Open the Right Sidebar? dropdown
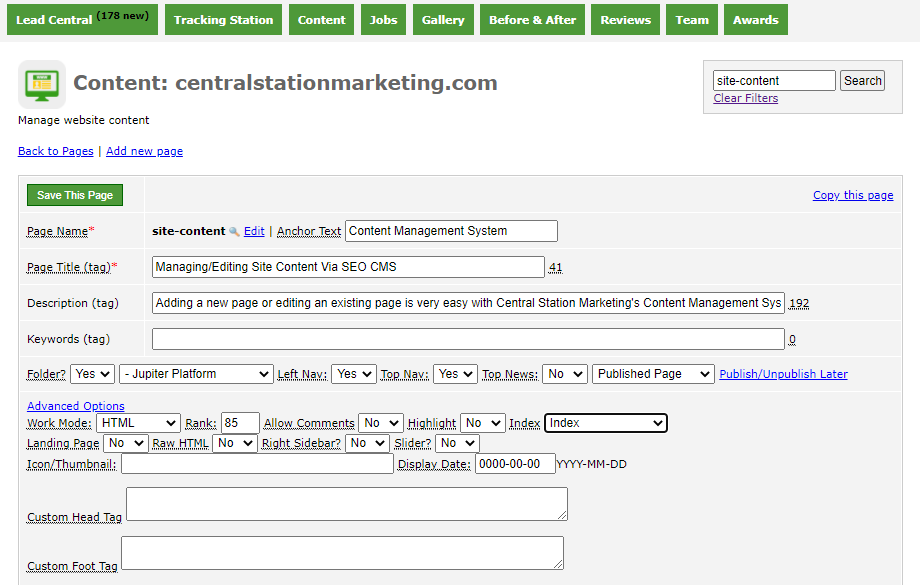 [x=367, y=443]
